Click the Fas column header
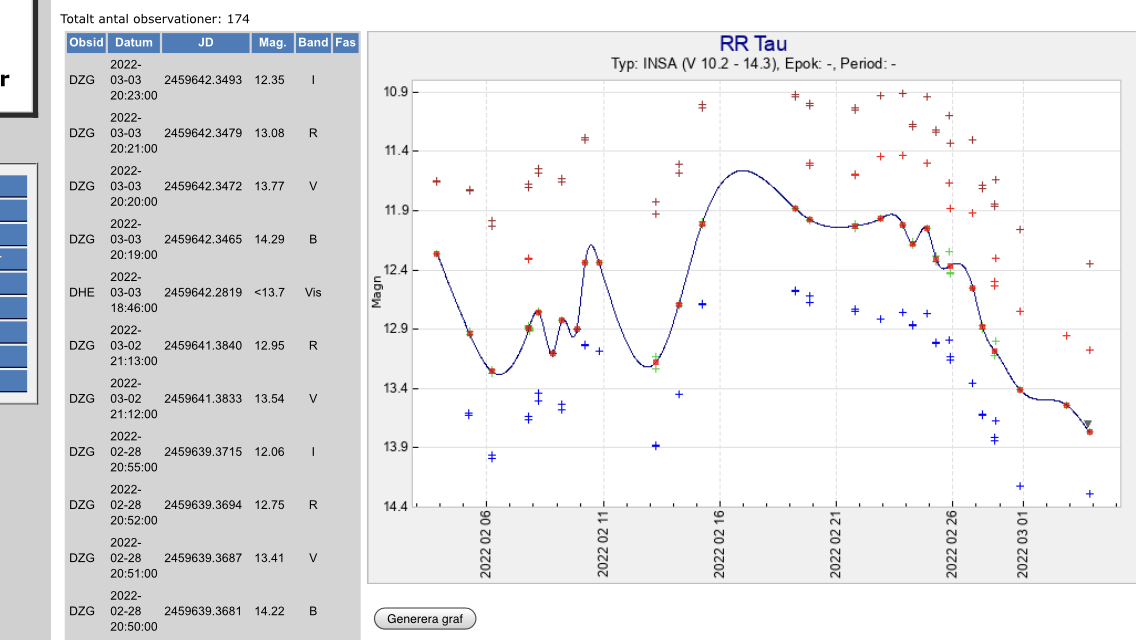The width and height of the screenshot is (1136, 640). click(x=345, y=43)
